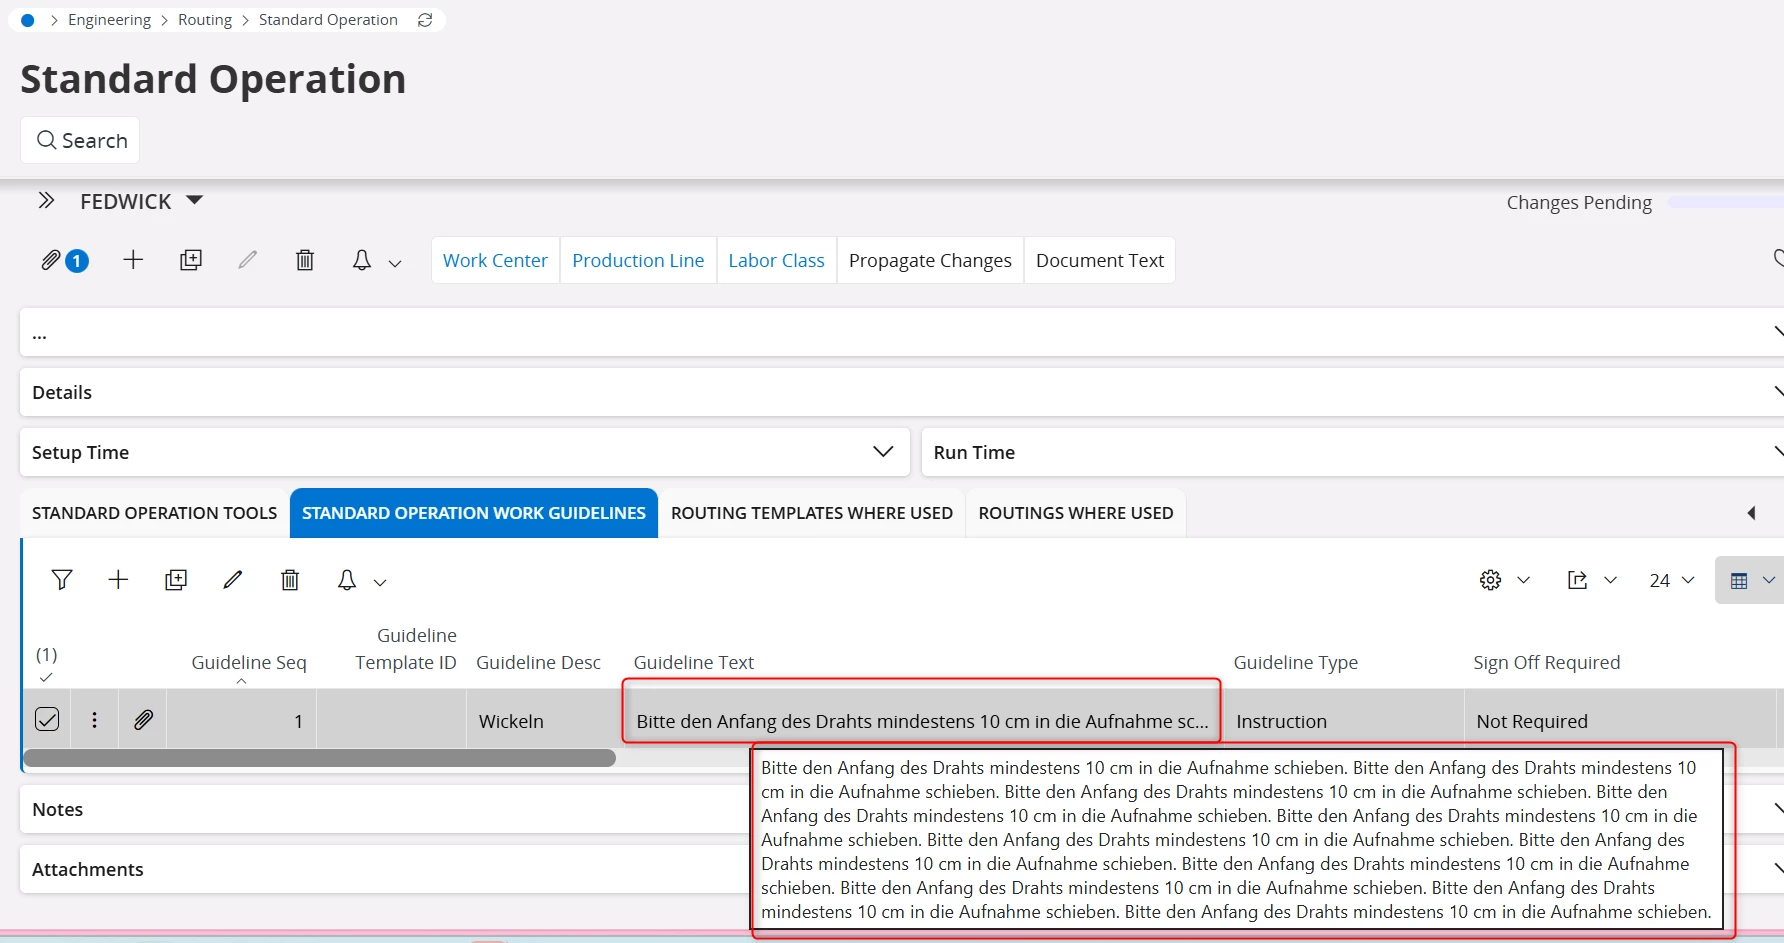1784x943 pixels.
Task: Open the Work Center link
Action: coord(495,261)
